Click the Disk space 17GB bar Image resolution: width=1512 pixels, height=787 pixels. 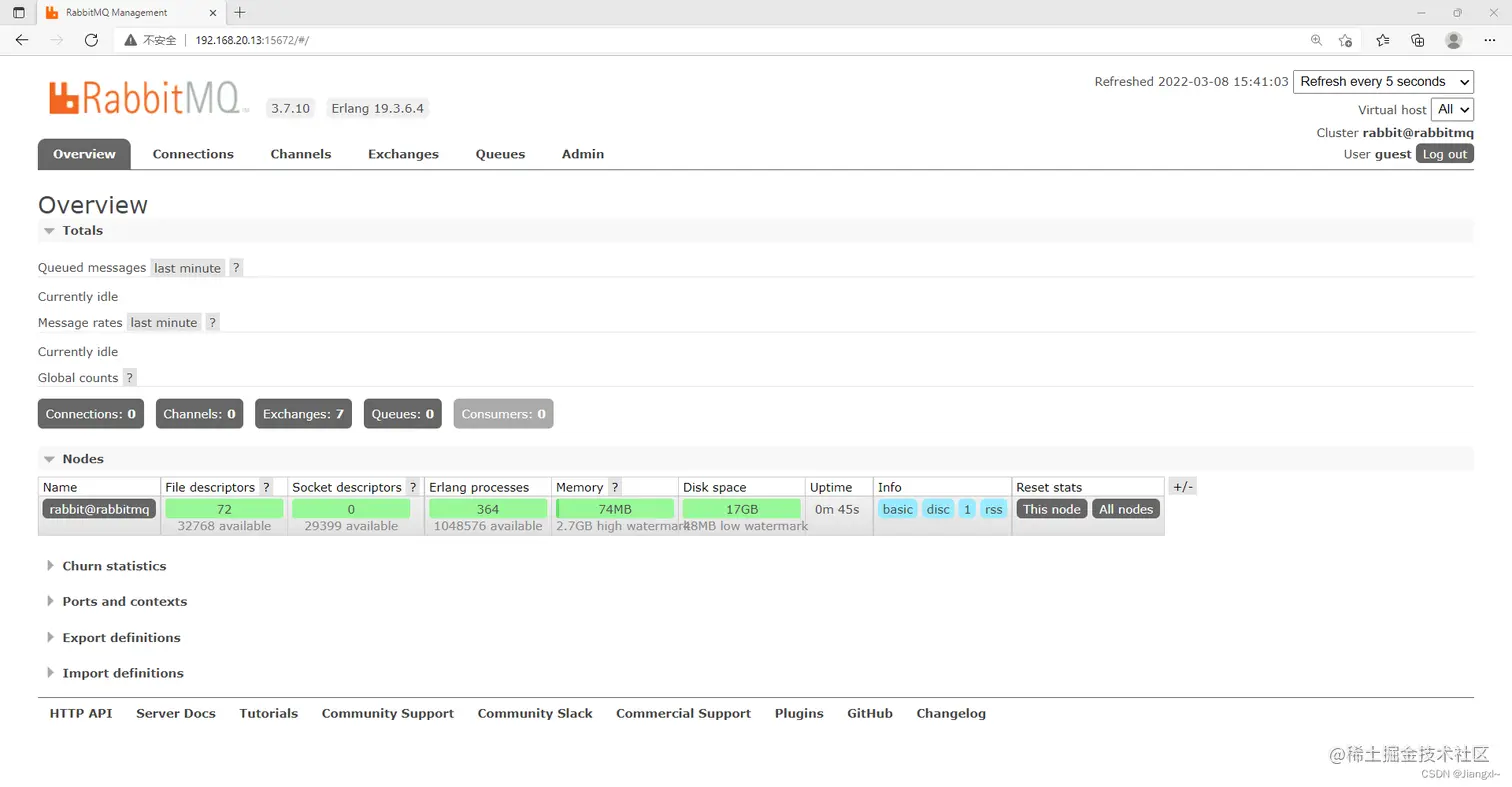click(x=742, y=509)
